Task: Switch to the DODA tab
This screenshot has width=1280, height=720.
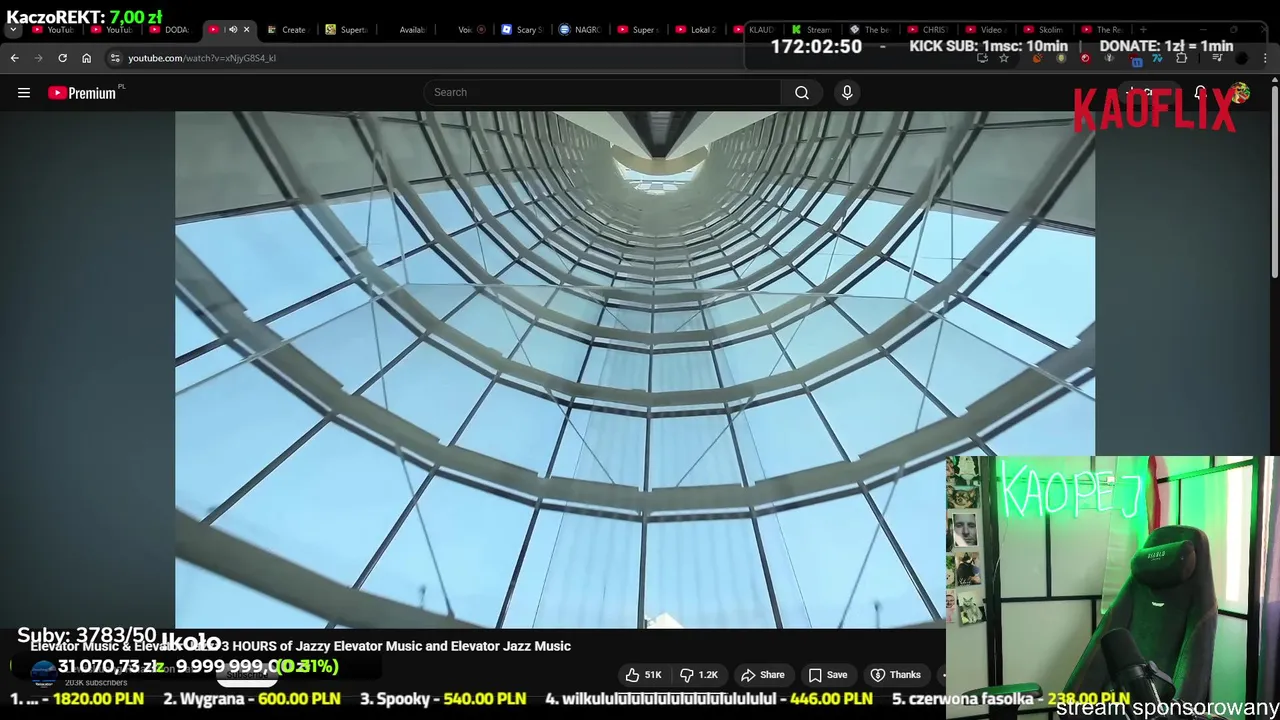Action: [170, 29]
